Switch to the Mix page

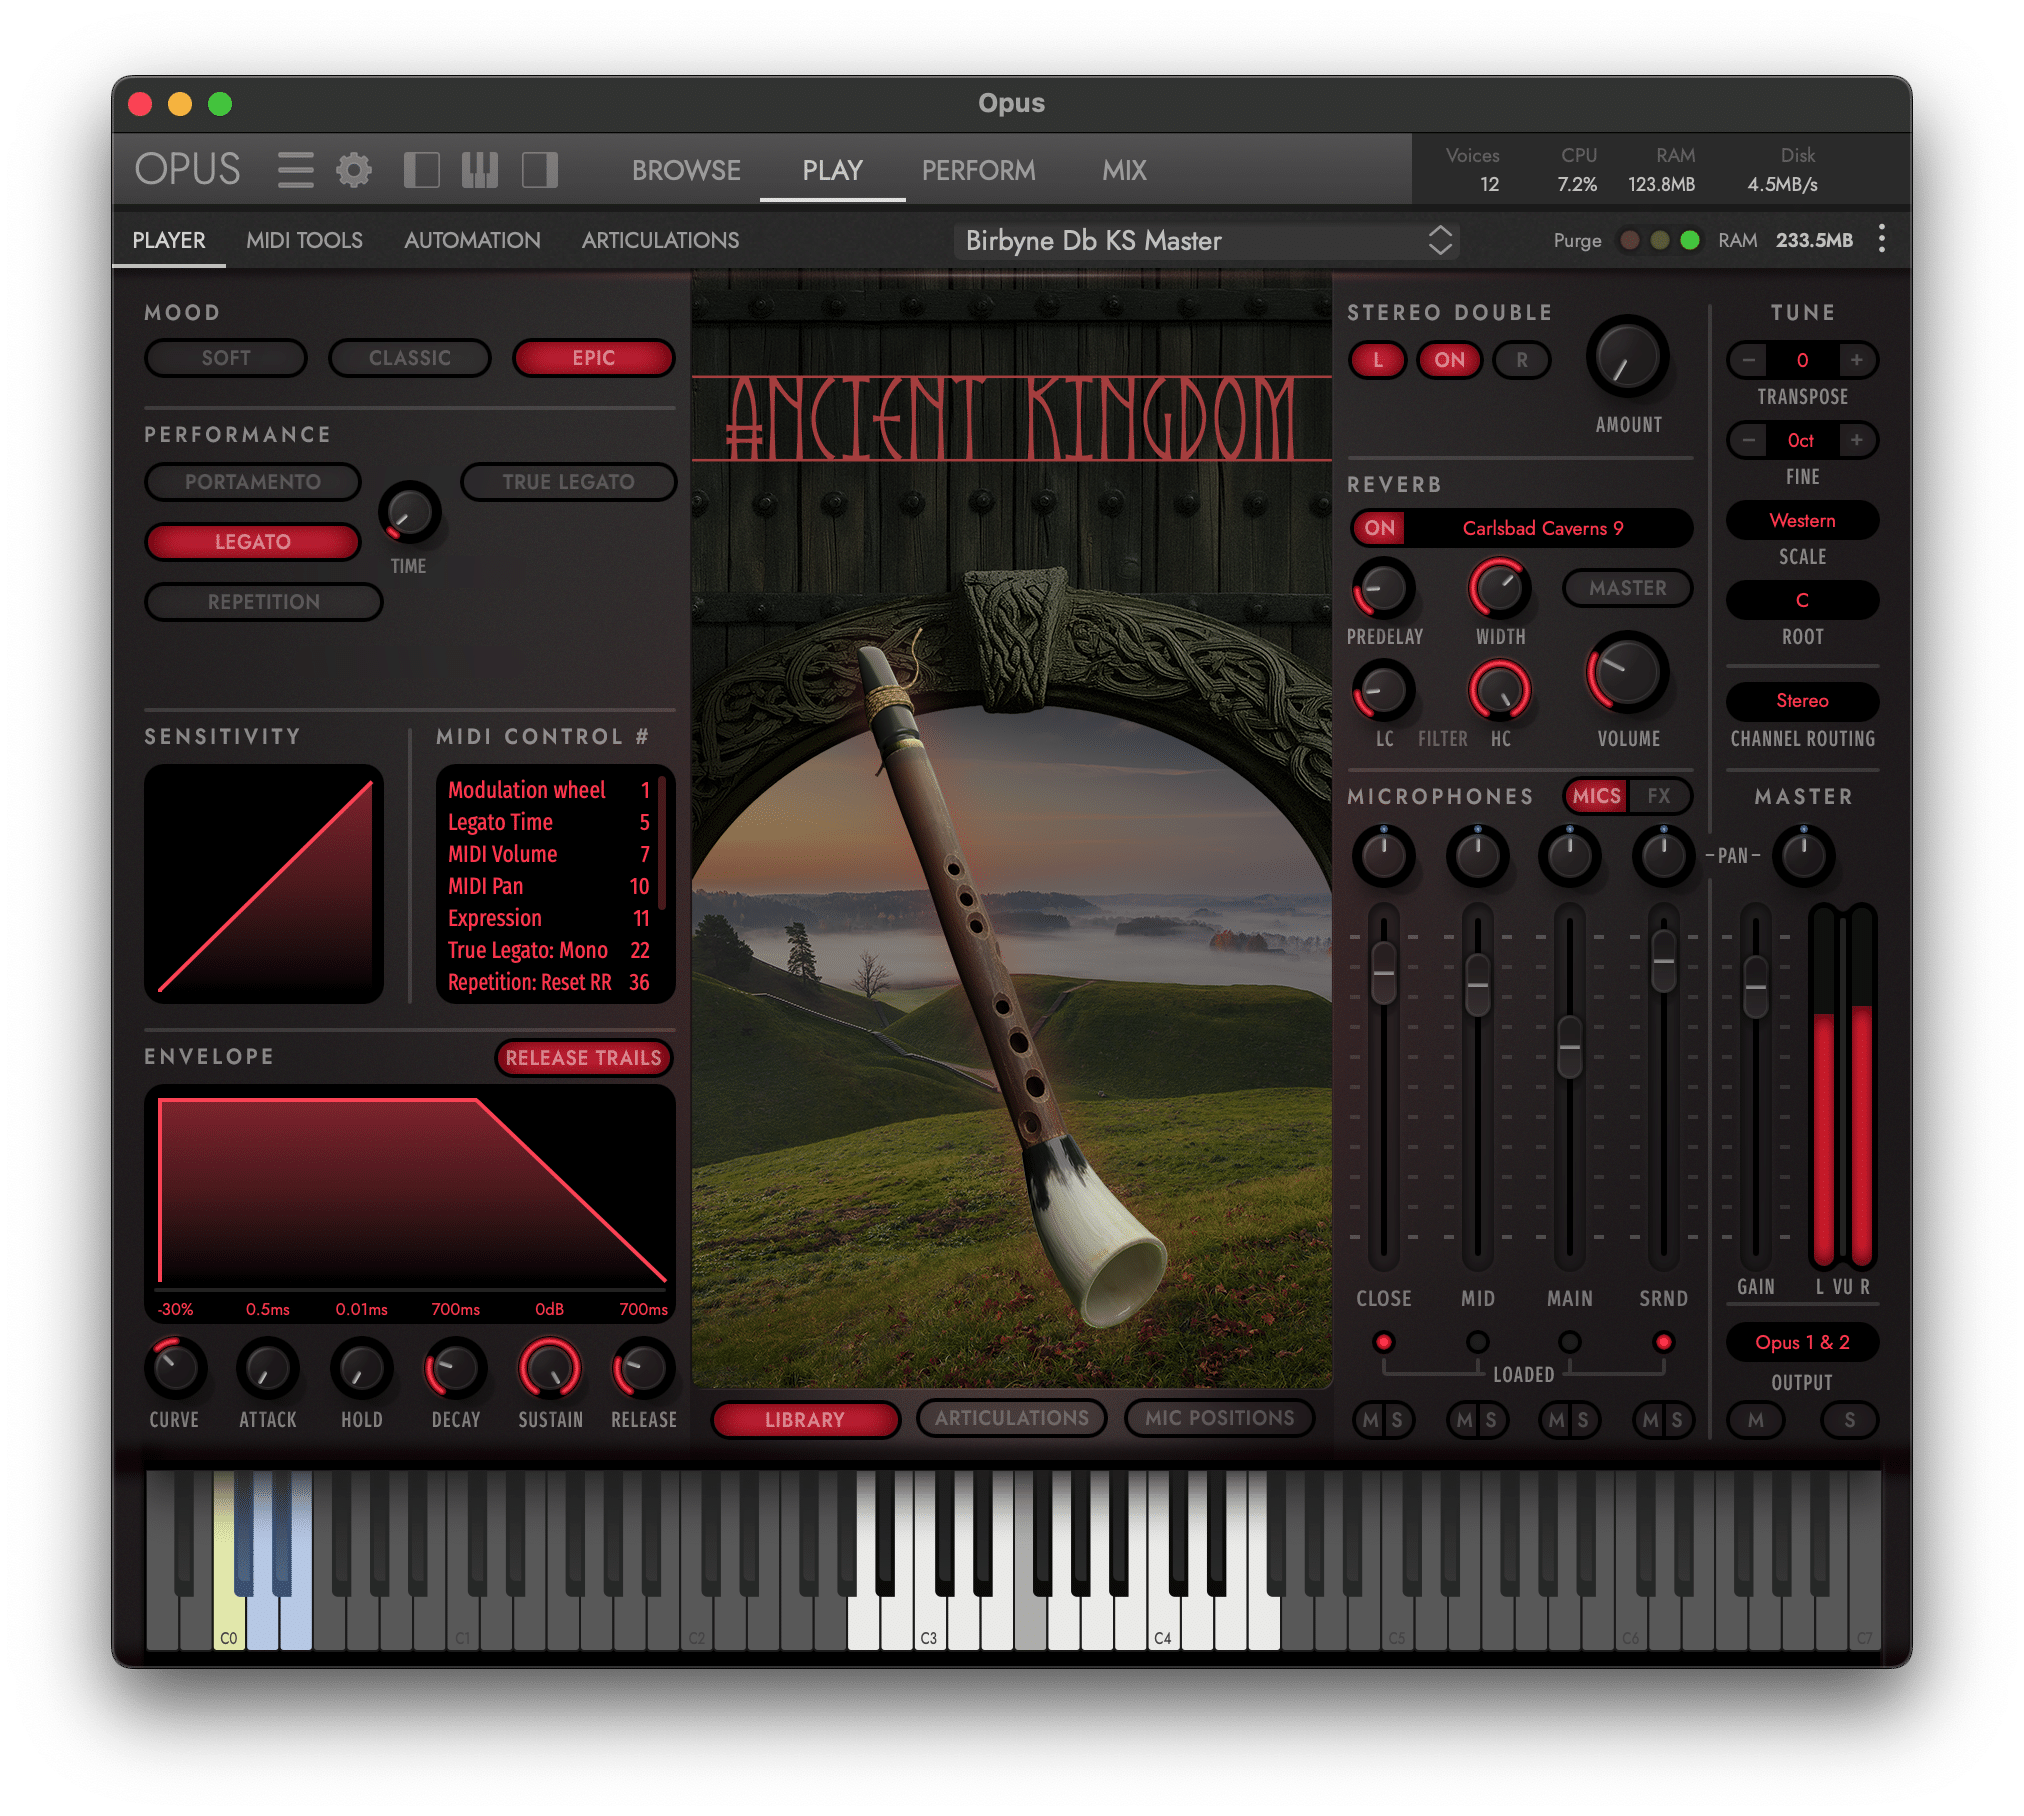[1124, 170]
